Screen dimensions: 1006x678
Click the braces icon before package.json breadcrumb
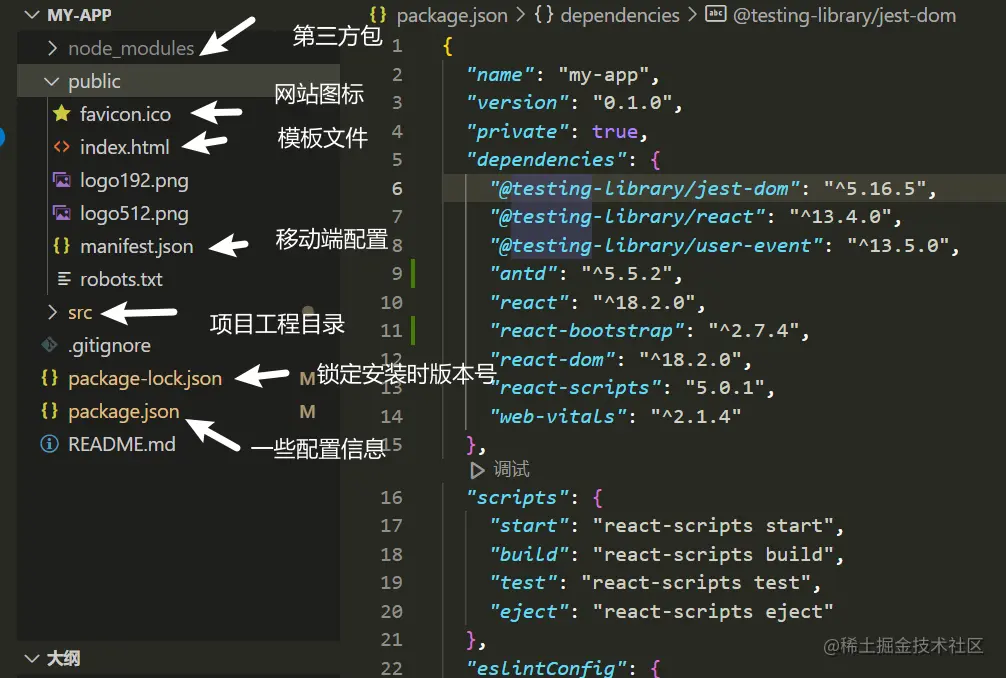click(378, 14)
